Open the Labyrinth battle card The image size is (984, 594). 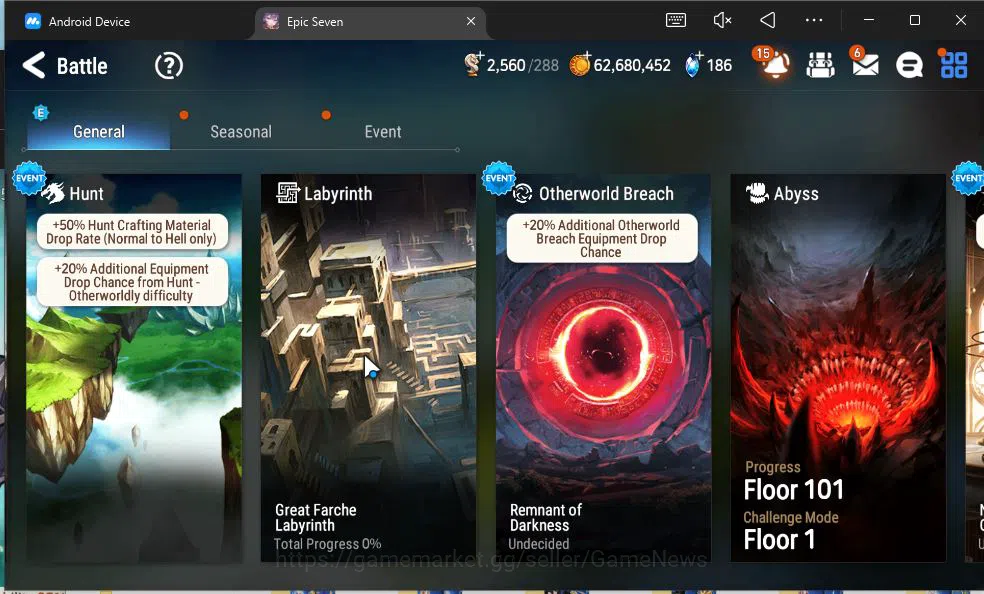click(x=368, y=368)
